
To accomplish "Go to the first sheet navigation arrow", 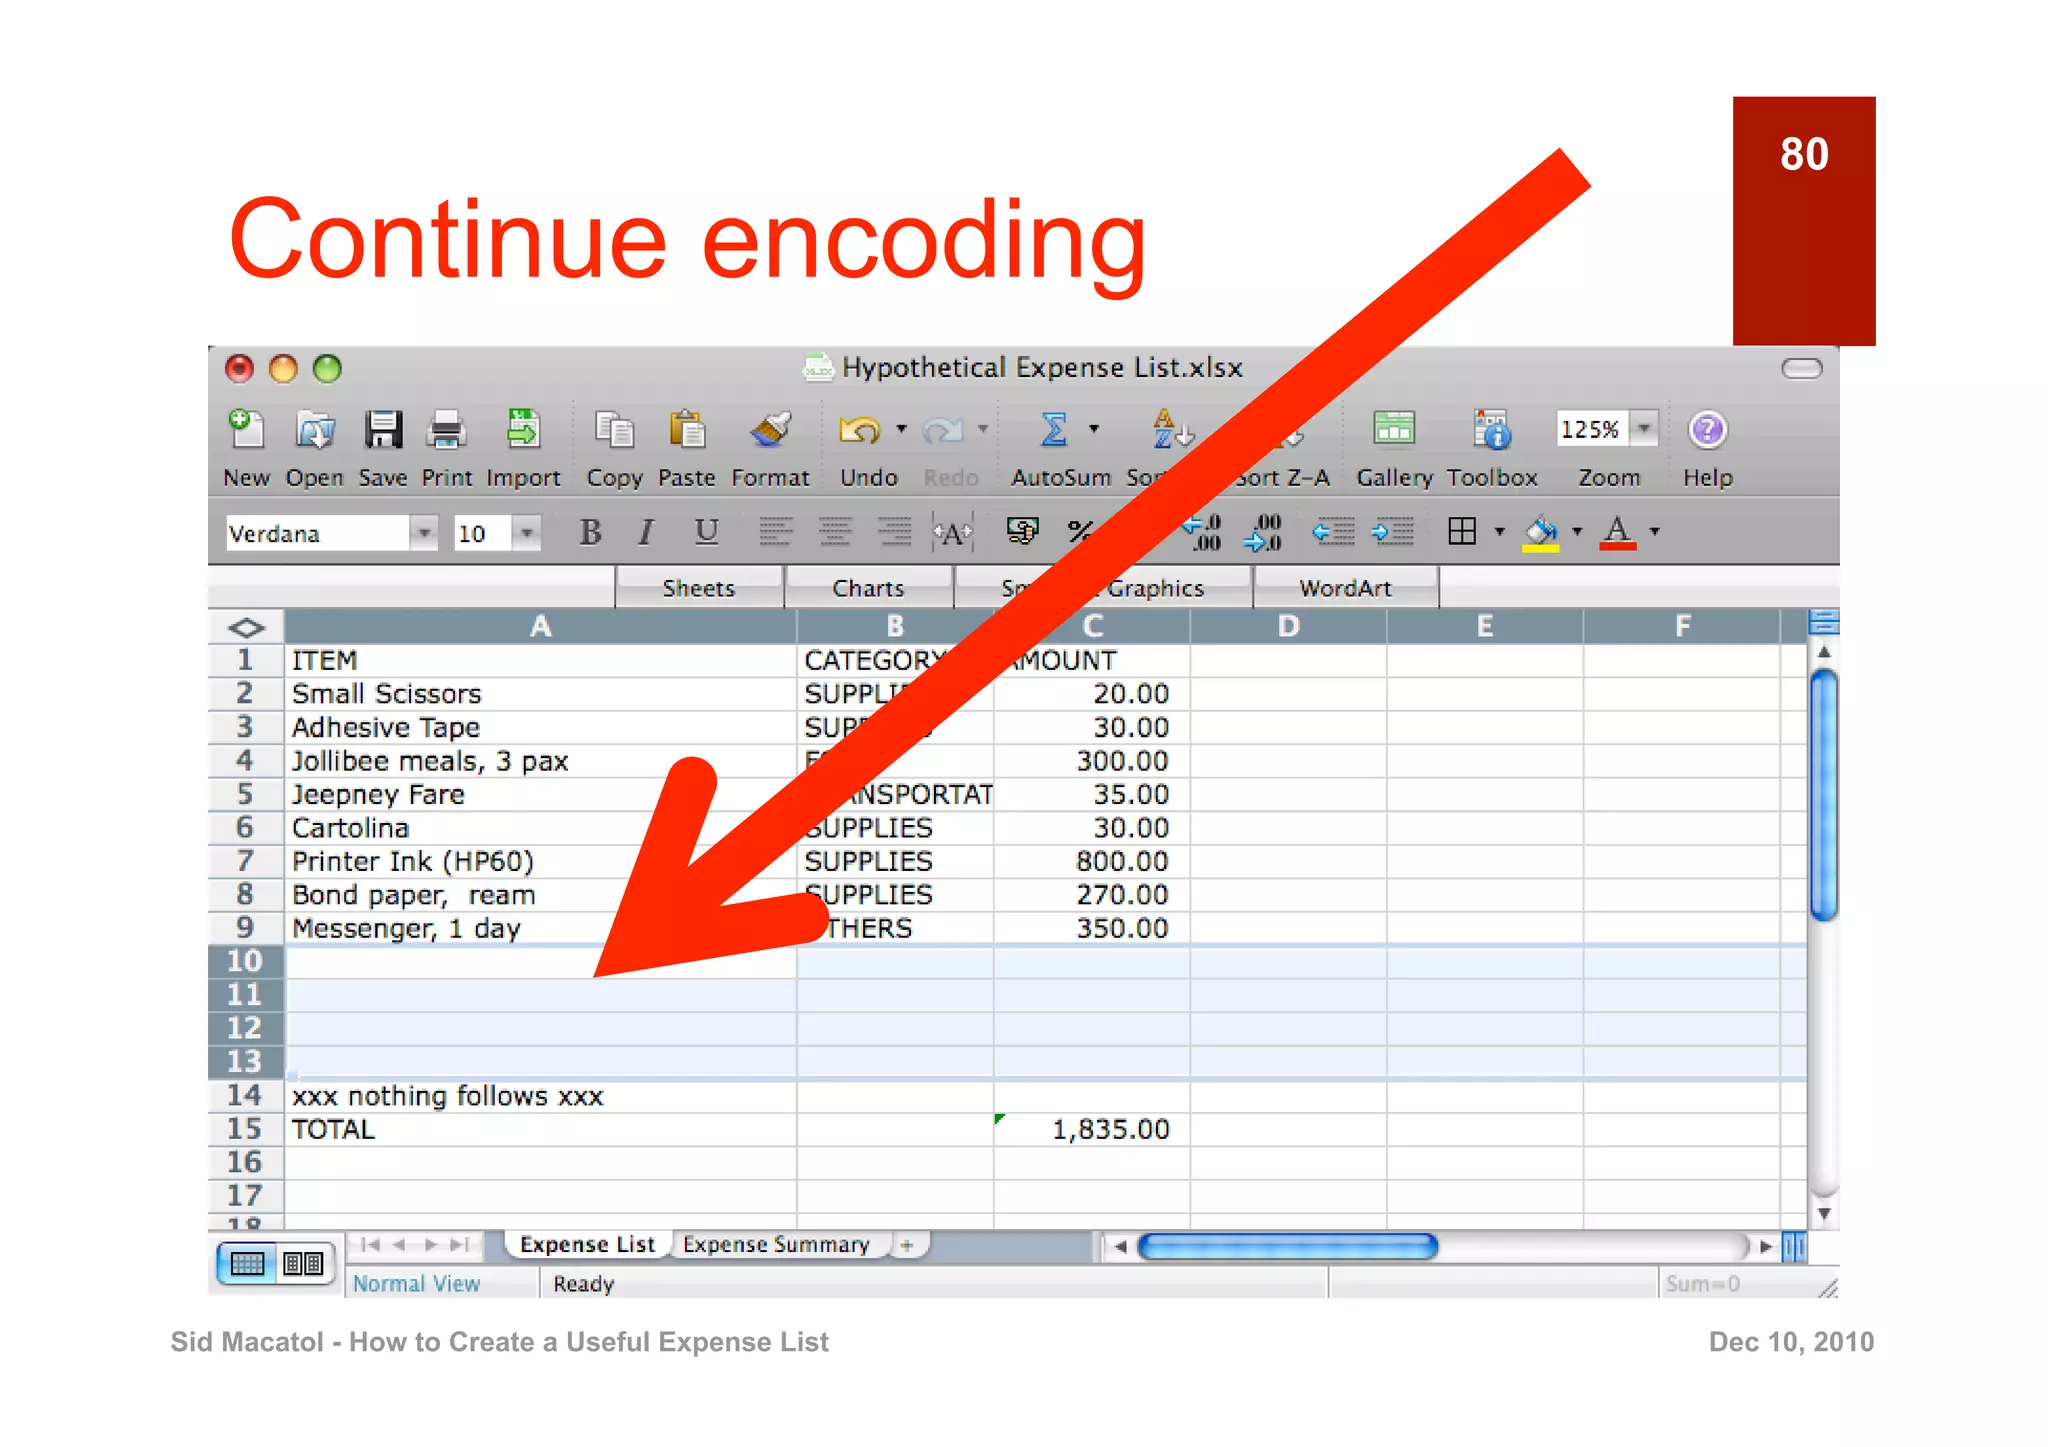I will point(370,1245).
